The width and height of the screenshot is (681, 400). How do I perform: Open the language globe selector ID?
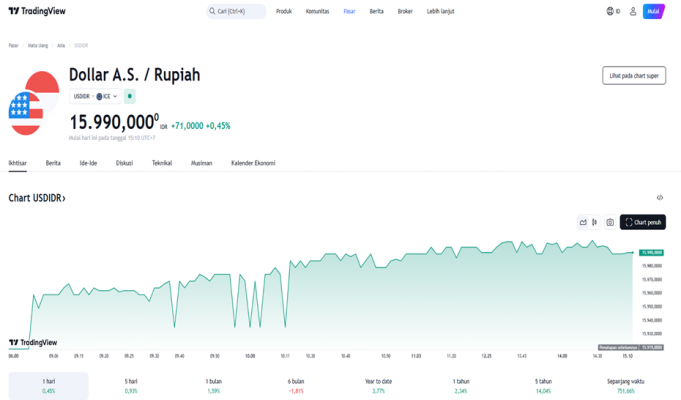pyautogui.click(x=613, y=12)
